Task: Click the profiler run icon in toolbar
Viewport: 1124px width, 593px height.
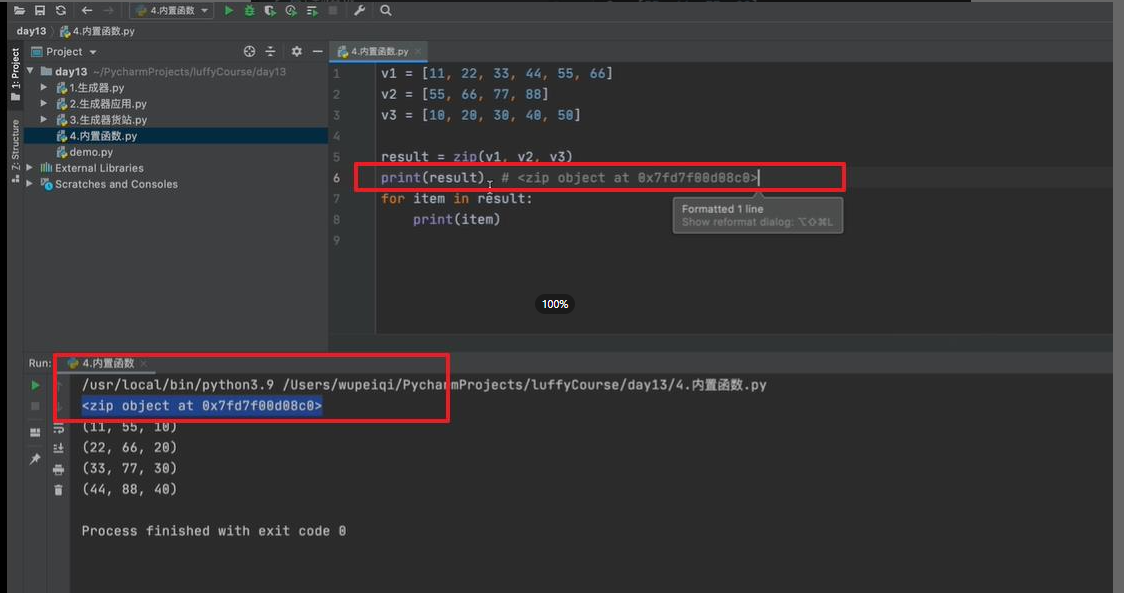Action: [x=291, y=10]
